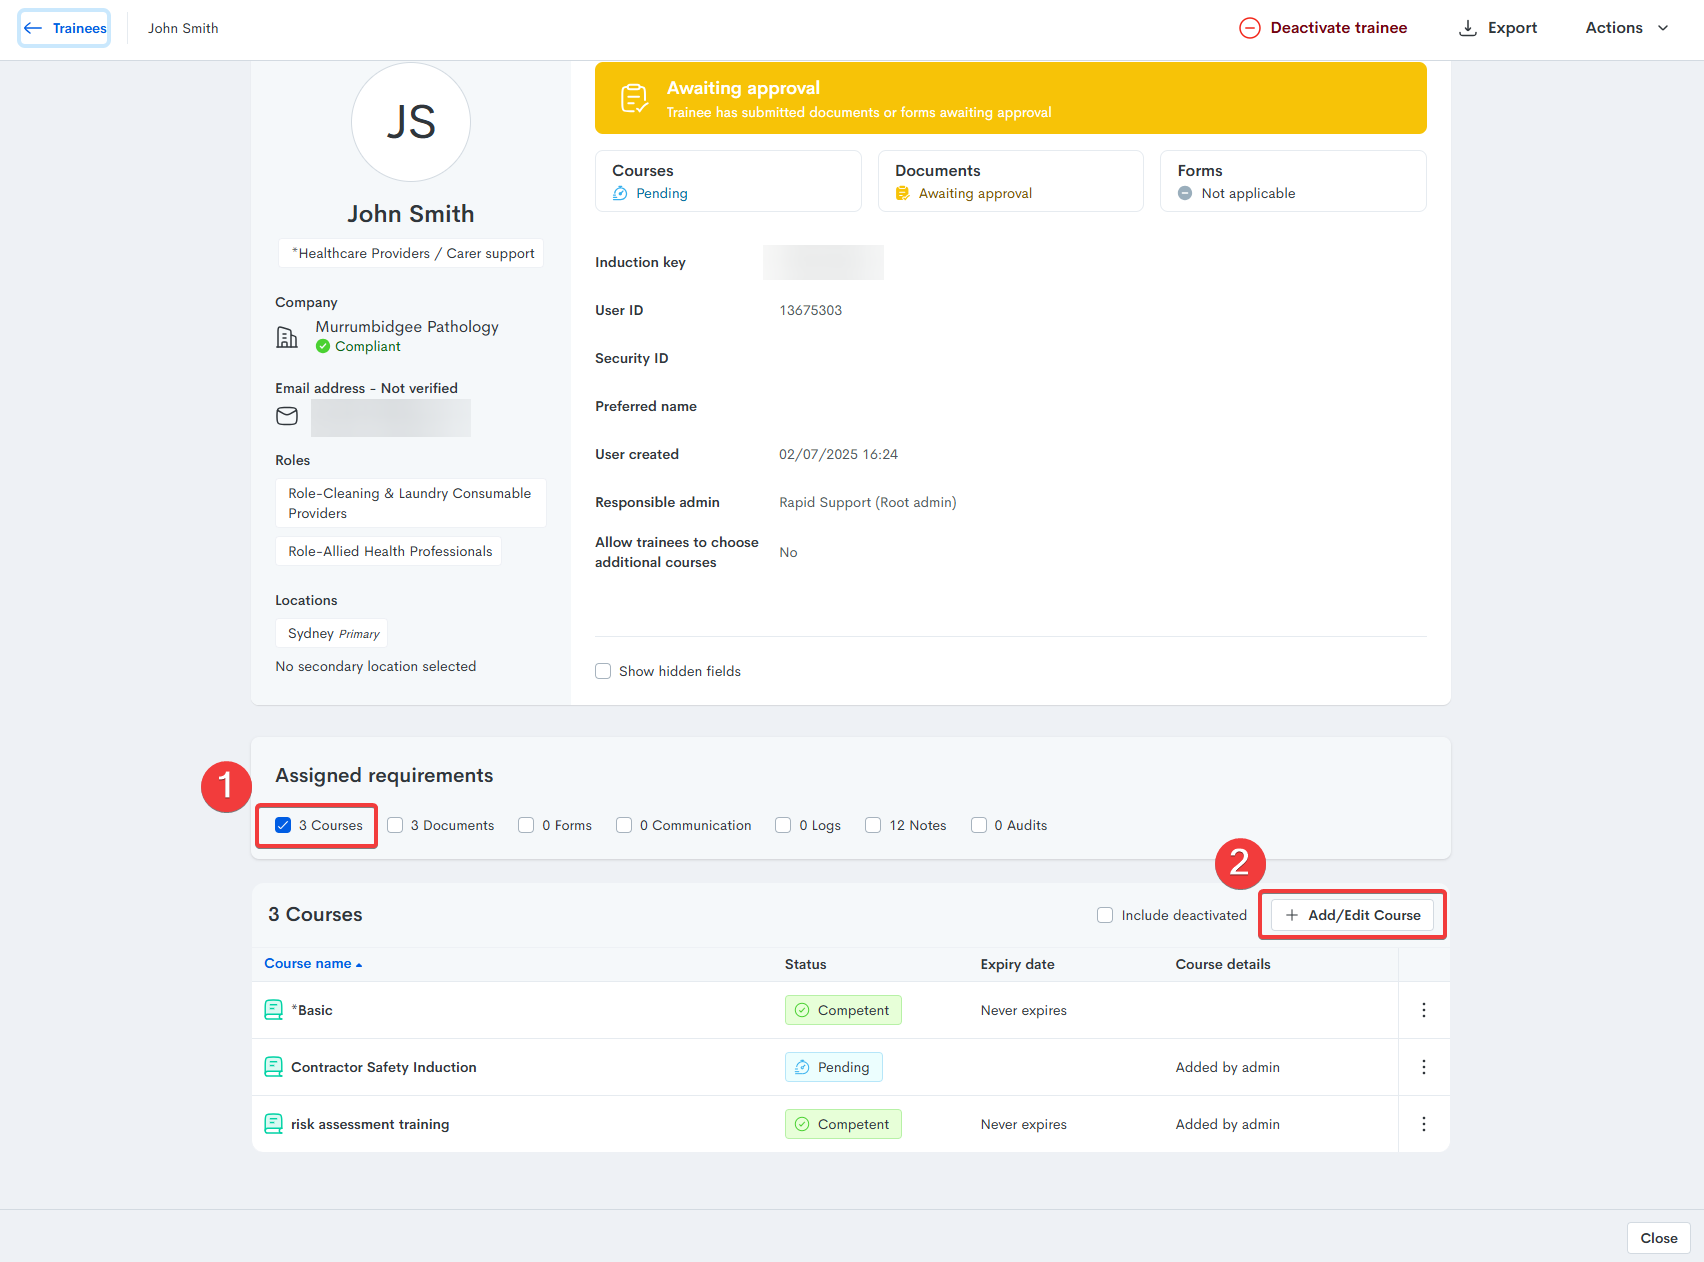1704x1262 pixels.
Task: Click the Awaiting approval clipboard icon
Action: [634, 98]
